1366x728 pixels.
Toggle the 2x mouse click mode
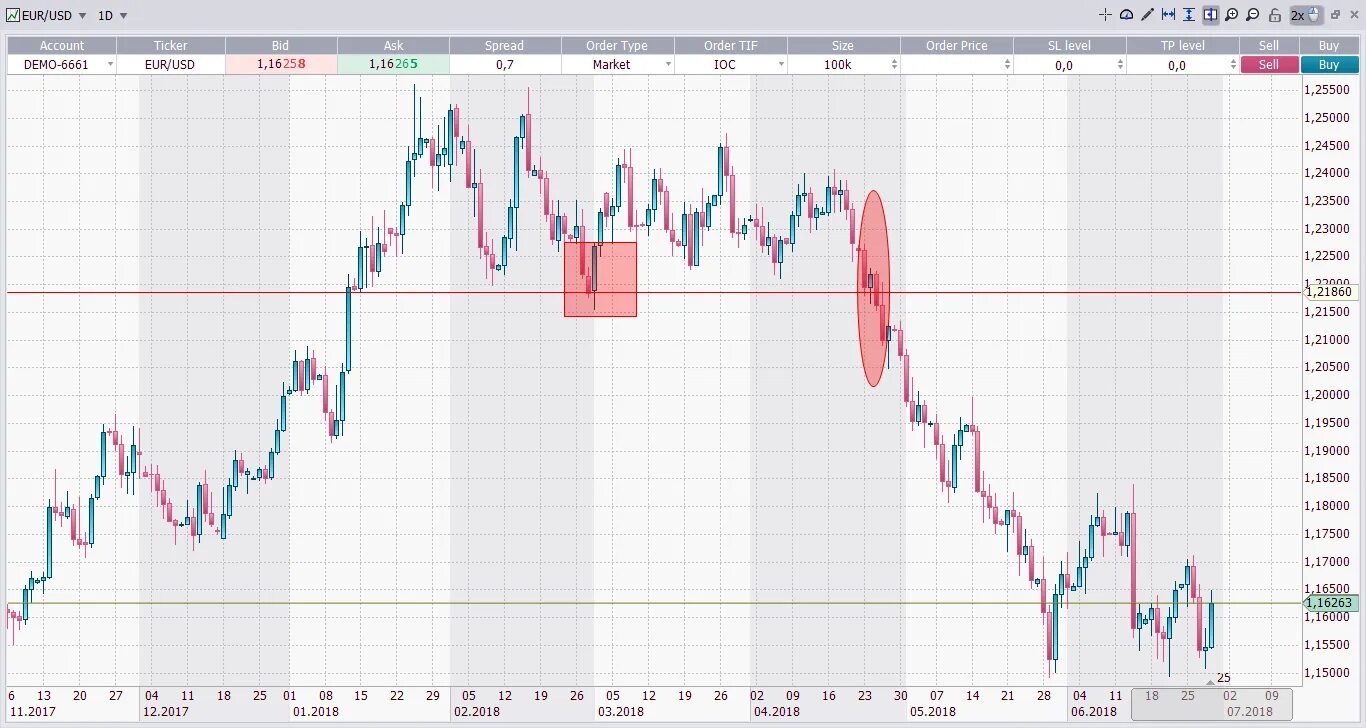click(1305, 15)
